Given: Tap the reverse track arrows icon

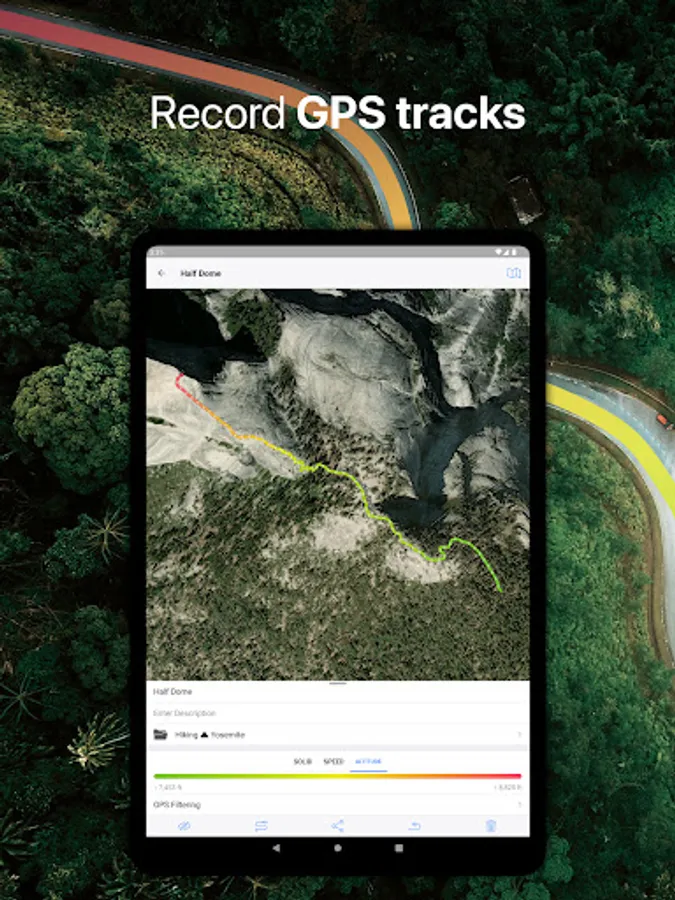Looking at the screenshot, I should point(261,826).
